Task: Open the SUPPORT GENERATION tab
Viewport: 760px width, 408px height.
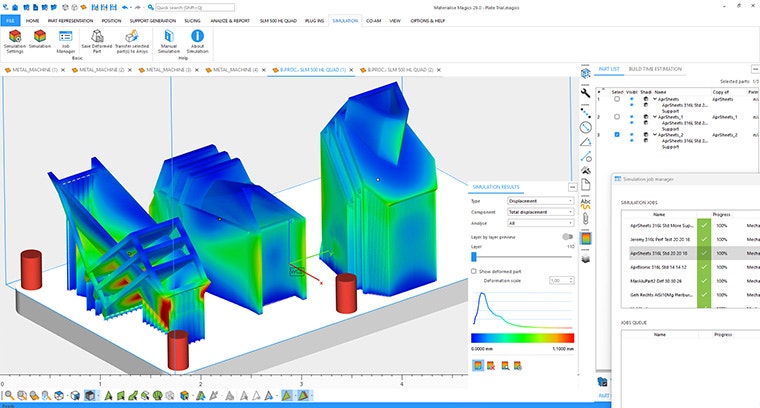Action: pos(153,21)
